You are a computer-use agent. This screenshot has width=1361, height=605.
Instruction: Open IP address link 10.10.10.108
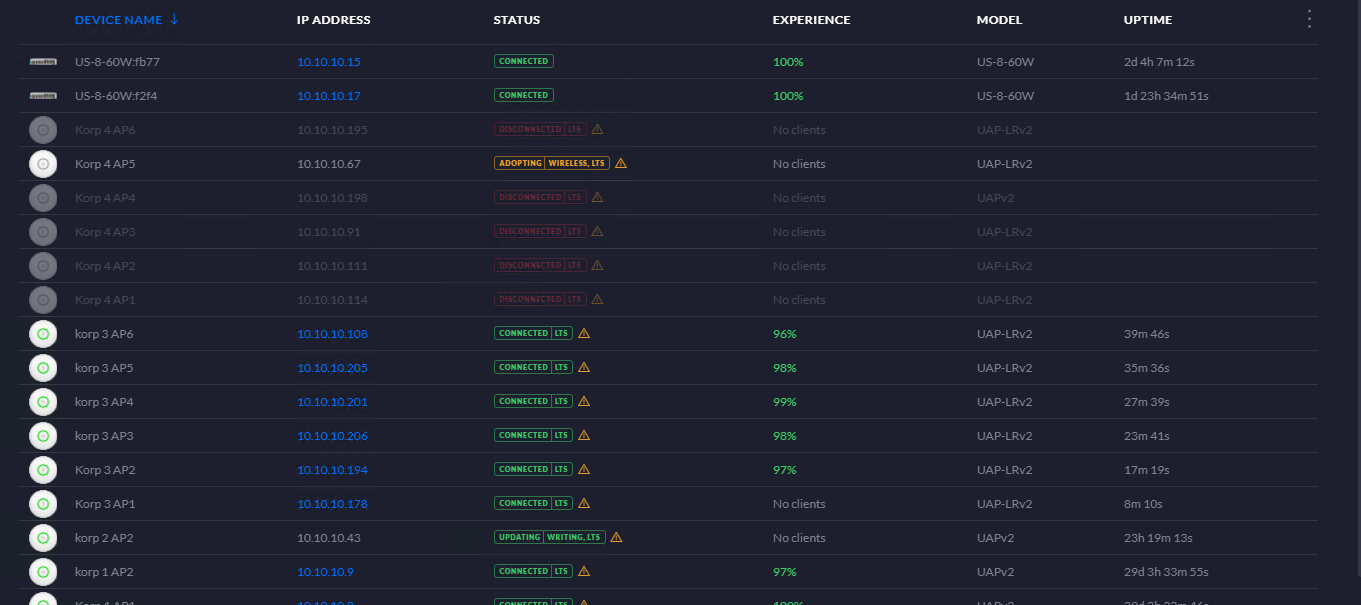point(332,334)
